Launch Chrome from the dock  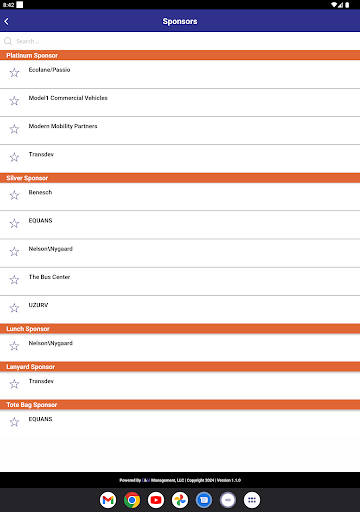pyautogui.click(x=132, y=500)
